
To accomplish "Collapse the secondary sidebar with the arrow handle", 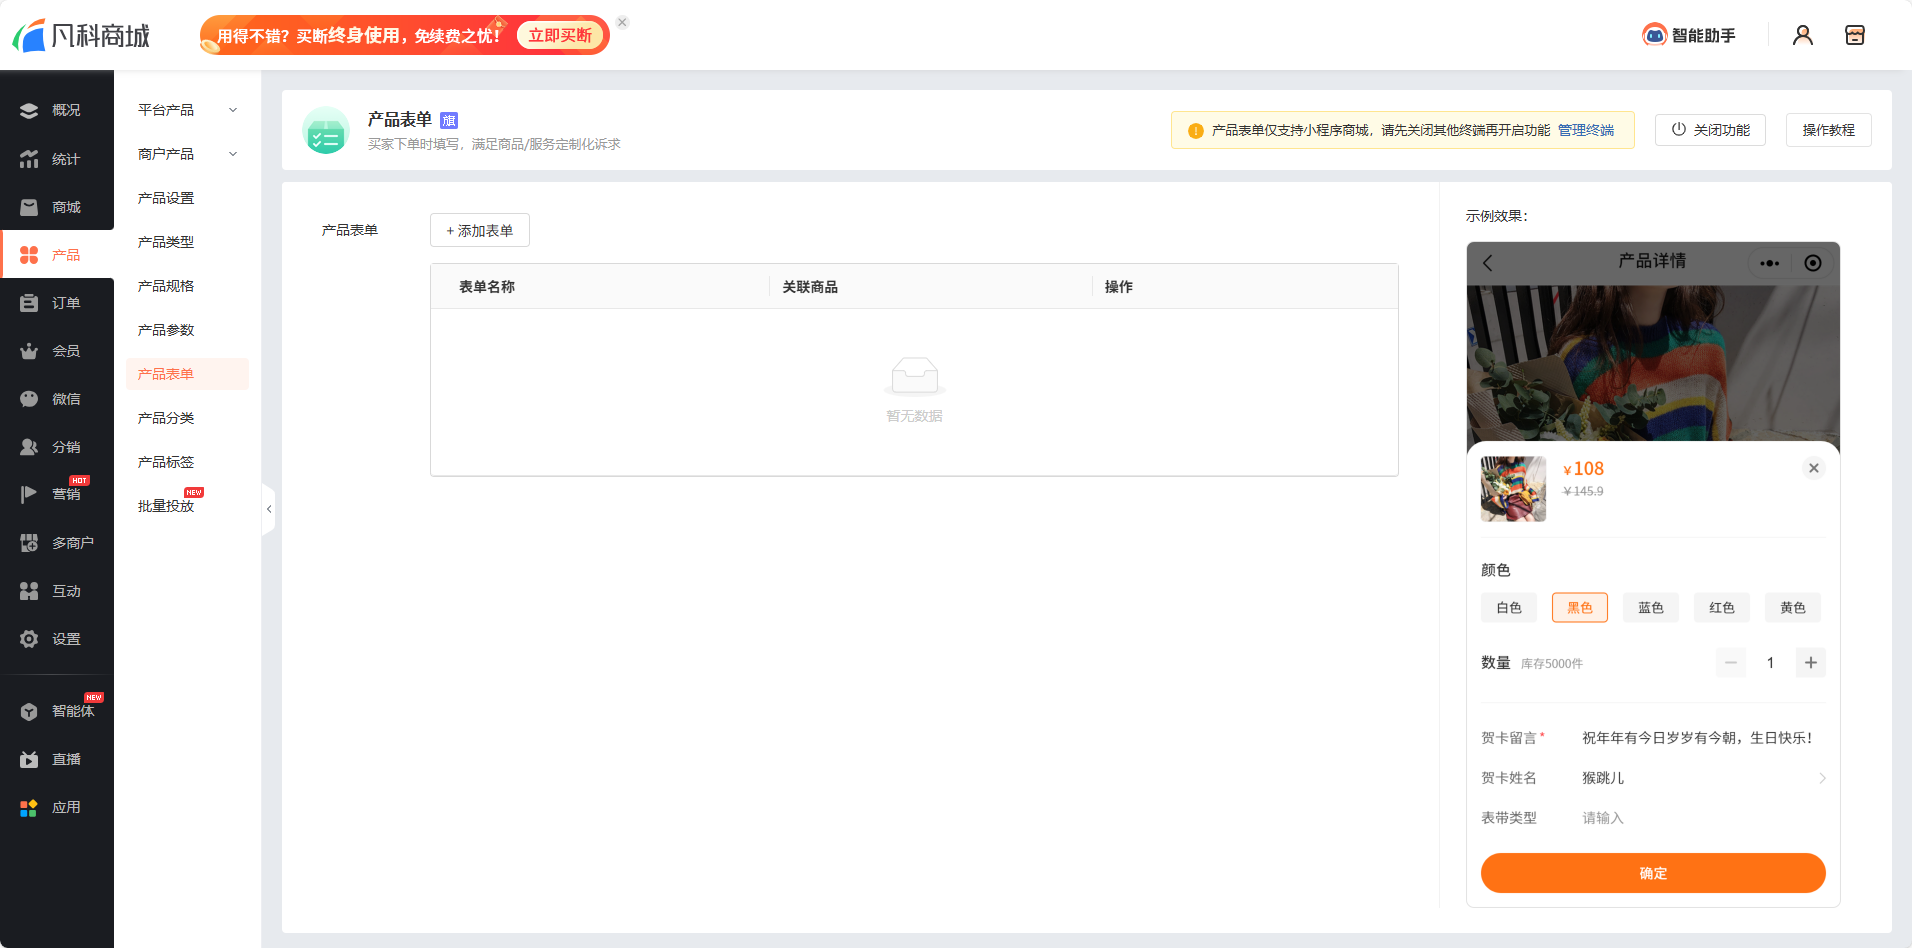I will point(268,509).
